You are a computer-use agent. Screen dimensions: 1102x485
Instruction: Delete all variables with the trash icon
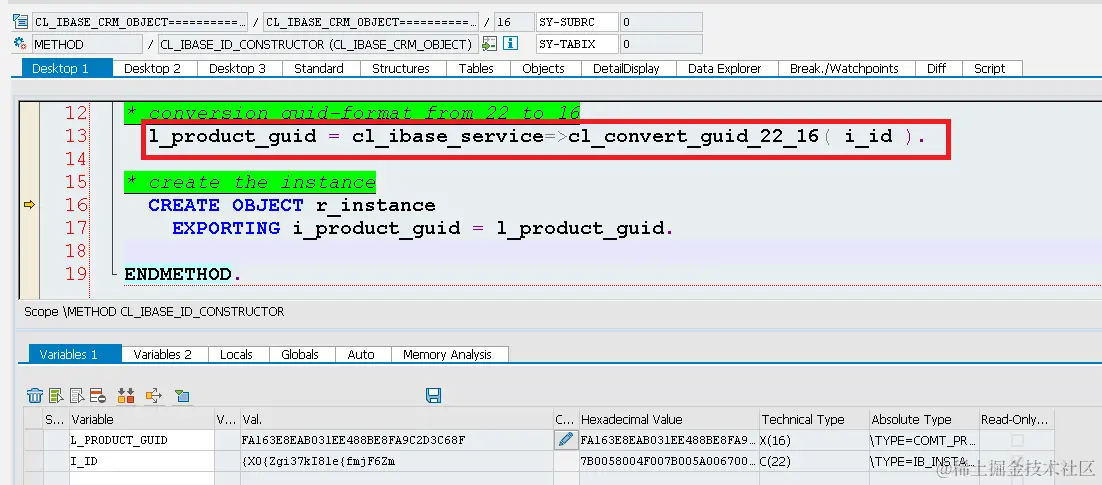(34, 396)
